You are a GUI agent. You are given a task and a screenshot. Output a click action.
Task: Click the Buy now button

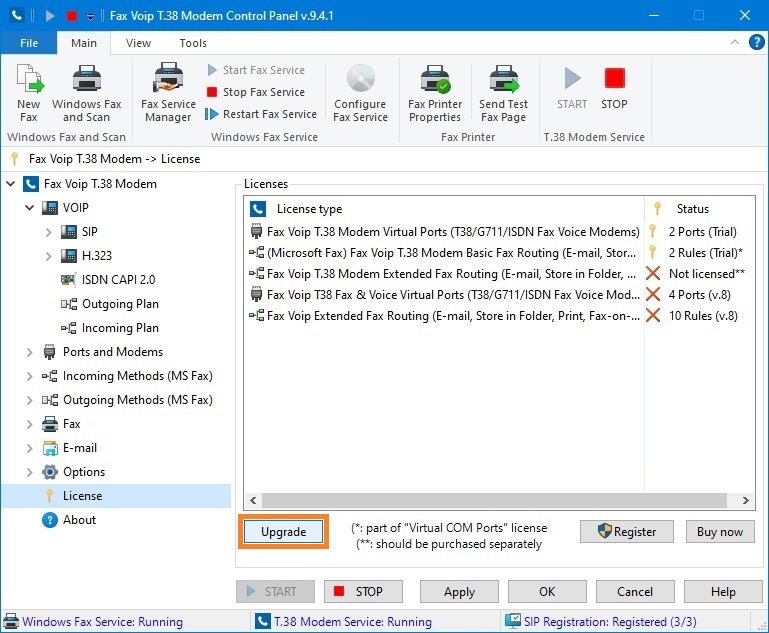(719, 532)
